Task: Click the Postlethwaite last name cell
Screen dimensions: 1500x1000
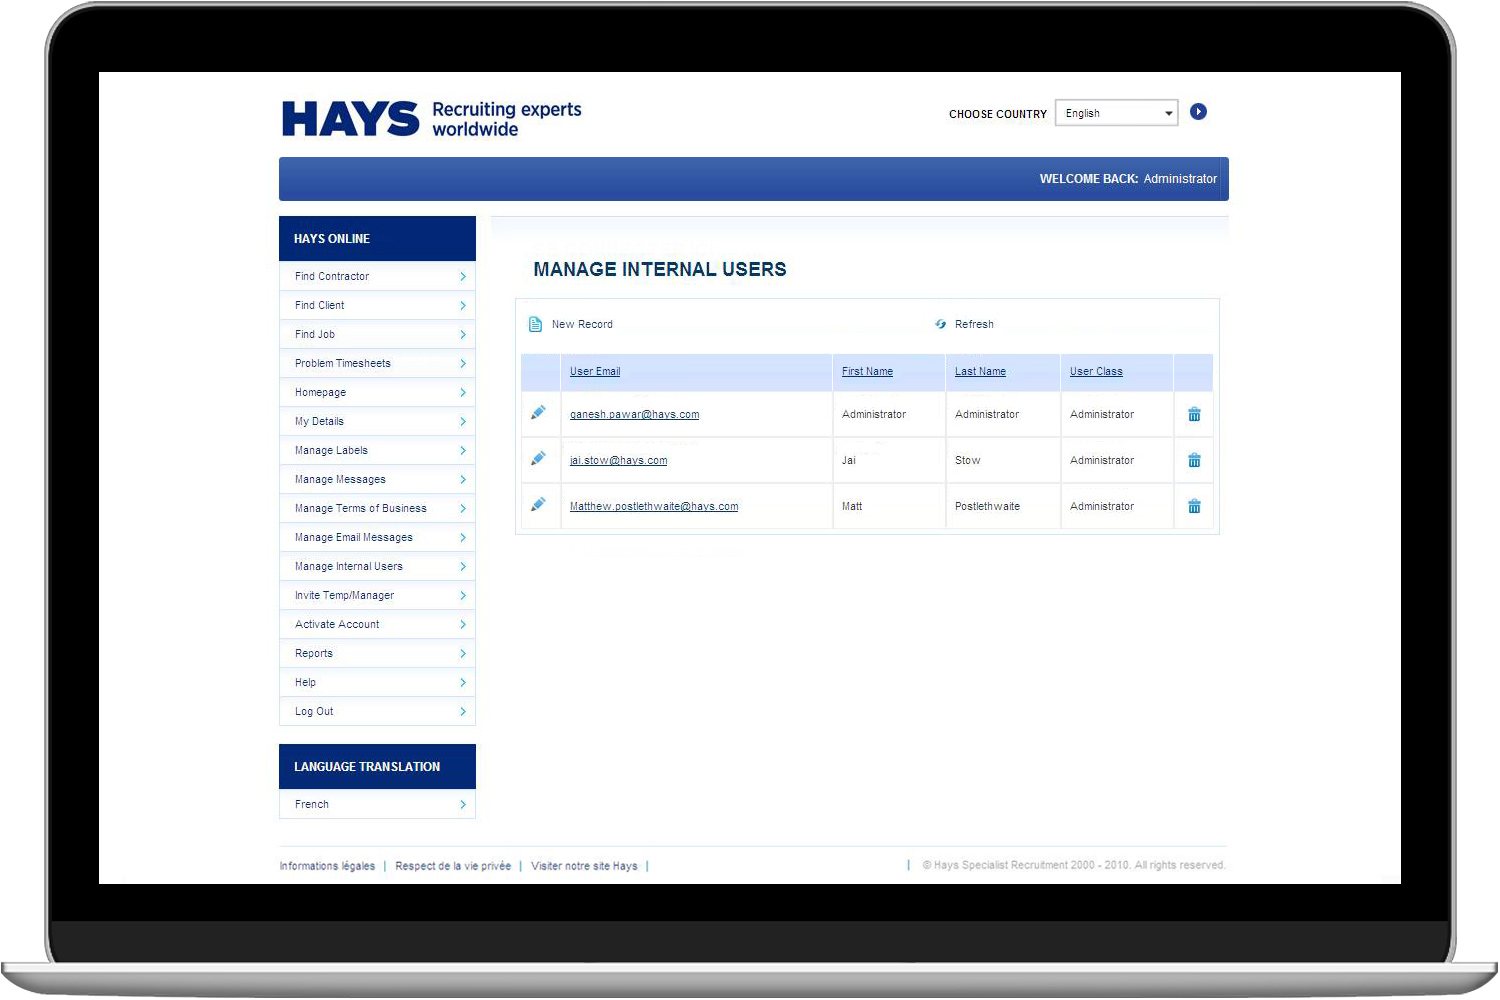Action: click(x=1003, y=506)
